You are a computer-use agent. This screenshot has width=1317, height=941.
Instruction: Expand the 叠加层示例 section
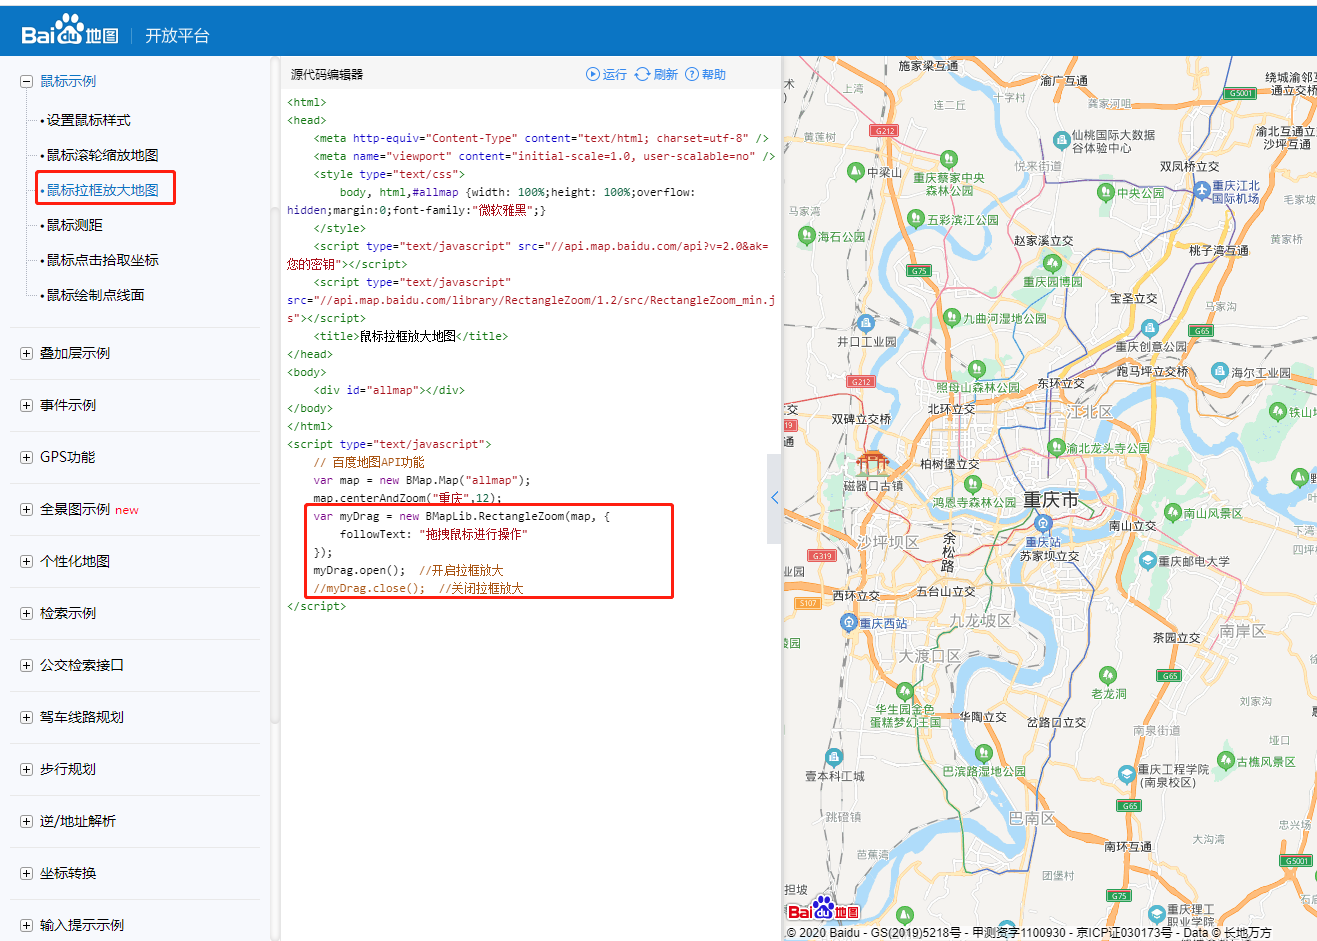(27, 353)
